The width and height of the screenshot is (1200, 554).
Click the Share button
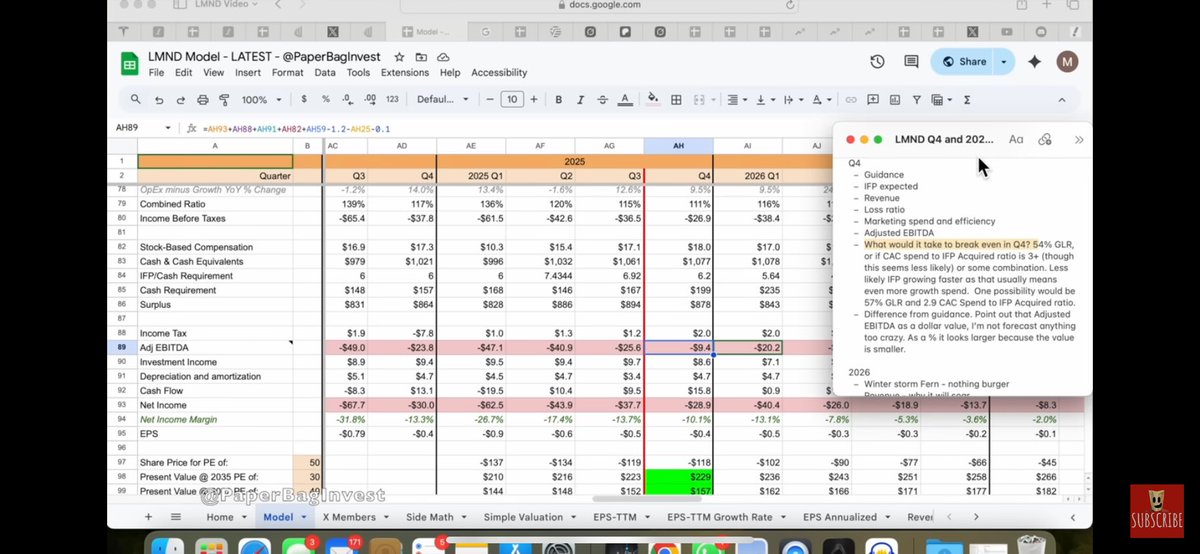(963, 62)
